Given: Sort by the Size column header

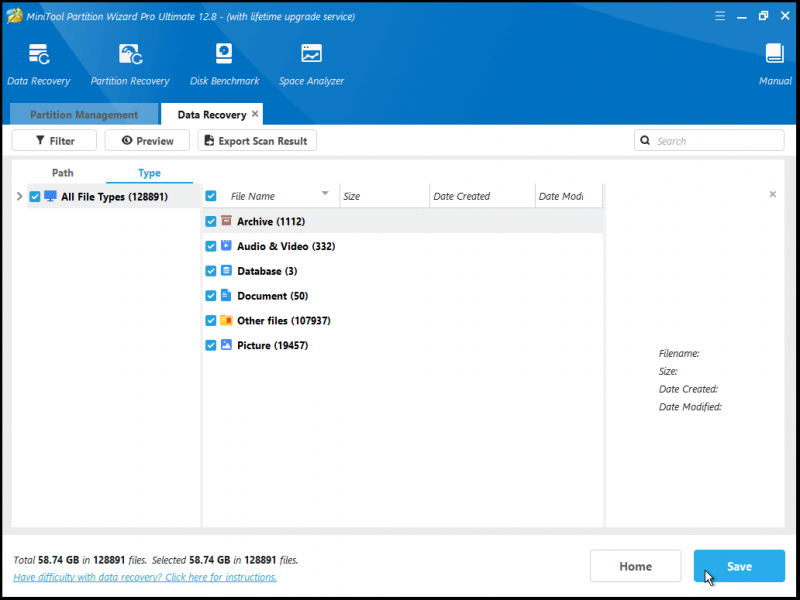Looking at the screenshot, I should (384, 196).
